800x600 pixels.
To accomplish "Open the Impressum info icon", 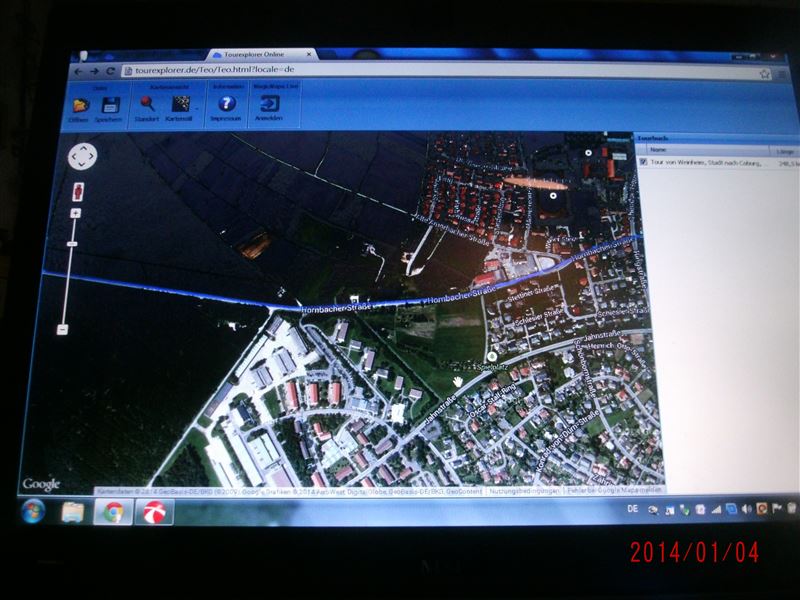I will 226,104.
